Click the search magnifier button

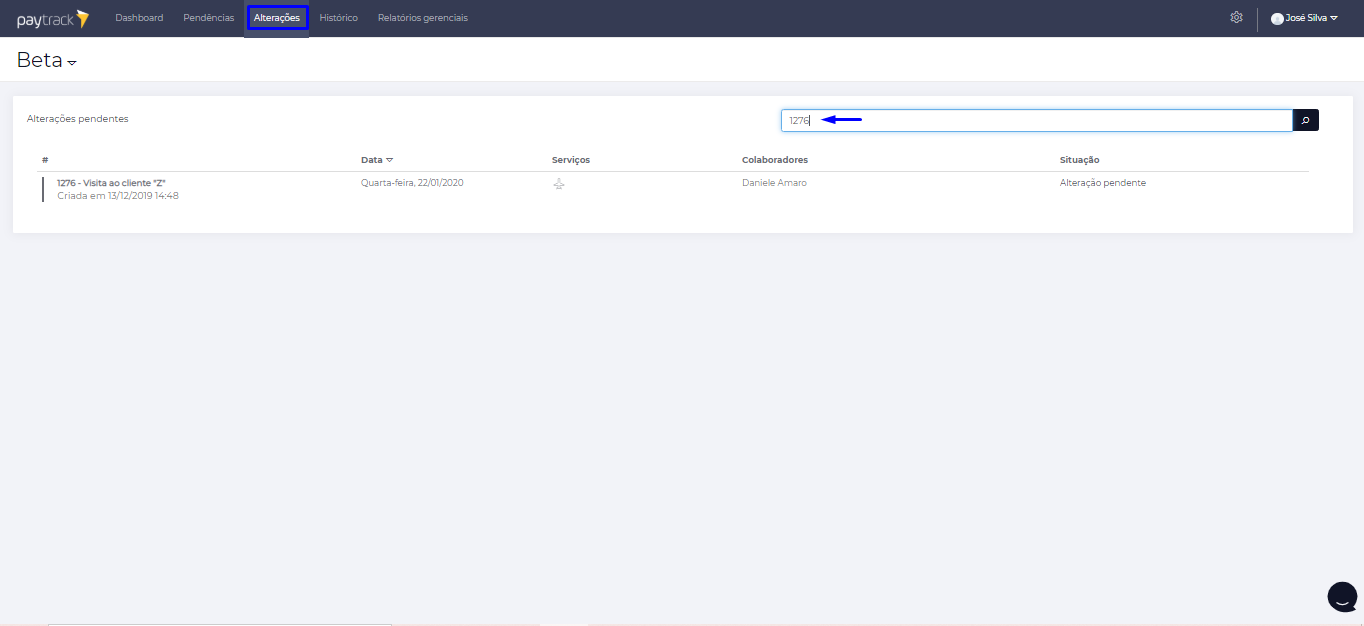(x=1305, y=120)
